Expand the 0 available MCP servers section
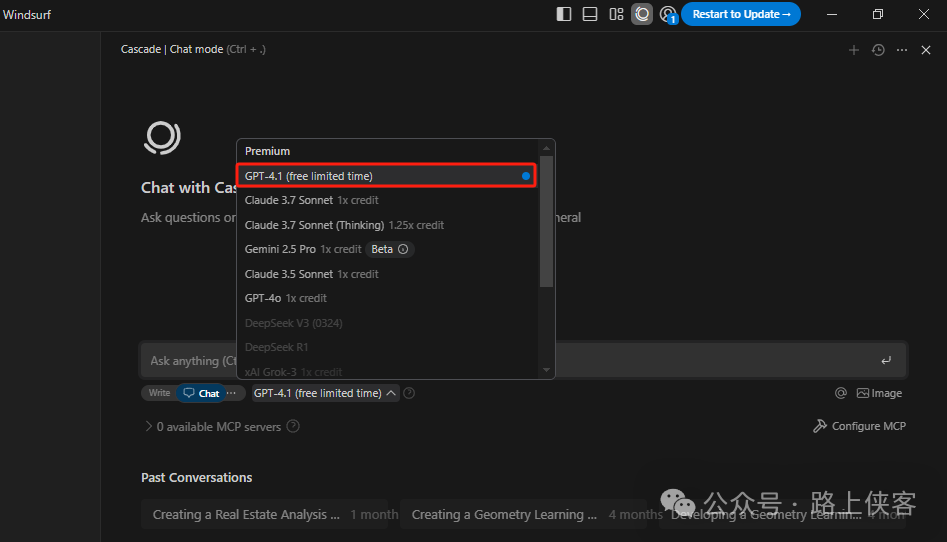The image size is (947, 542). coord(213,427)
